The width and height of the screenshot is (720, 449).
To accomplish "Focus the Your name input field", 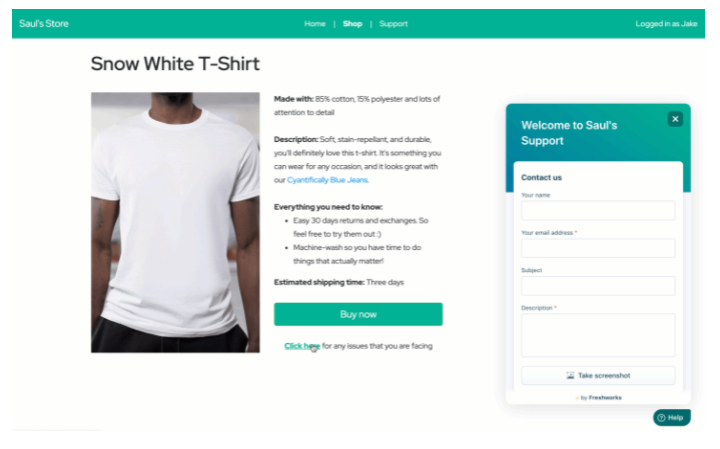I will pyautogui.click(x=598, y=210).
